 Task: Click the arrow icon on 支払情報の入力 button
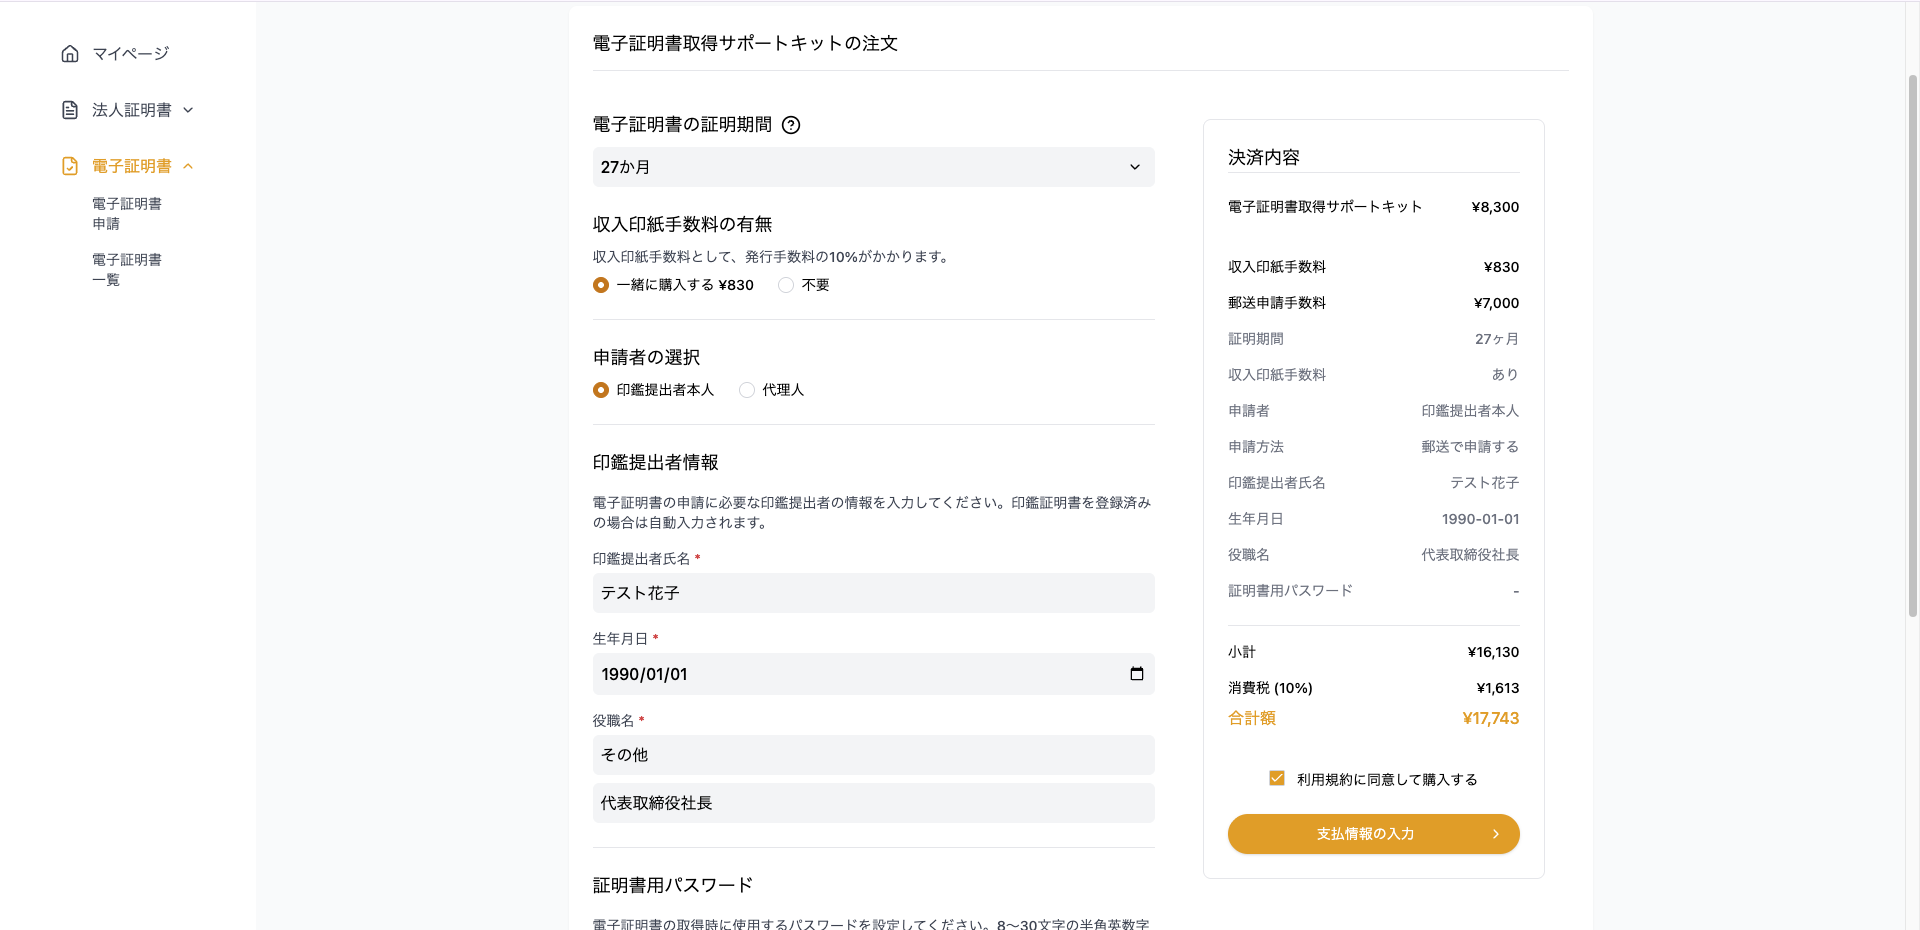pos(1496,834)
